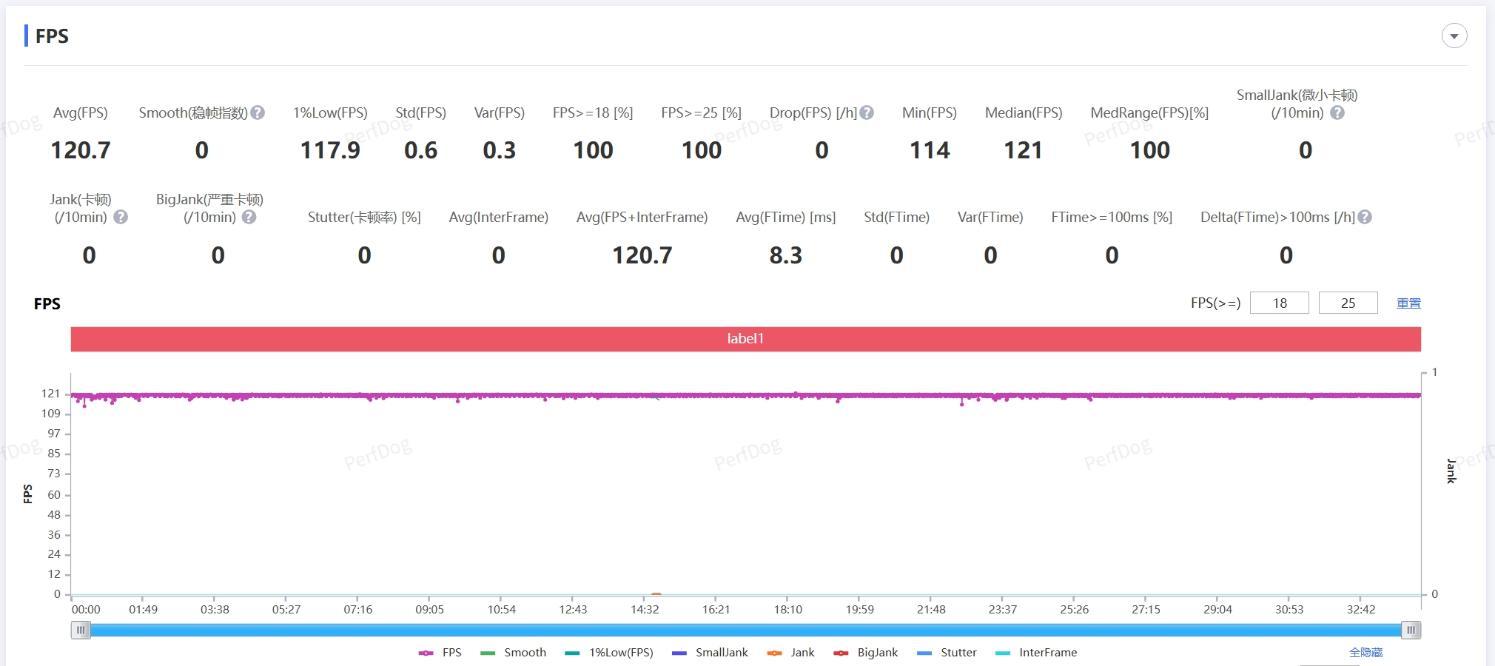Click help icon beside Drop(FPS) [/h]
The height and width of the screenshot is (666, 1495).
[x=867, y=113]
